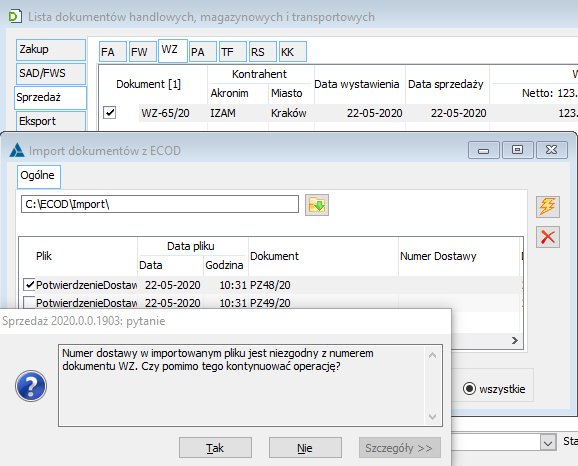Minimize the Import dokumentów z ECOD window
578x466 pixels.
(484, 150)
